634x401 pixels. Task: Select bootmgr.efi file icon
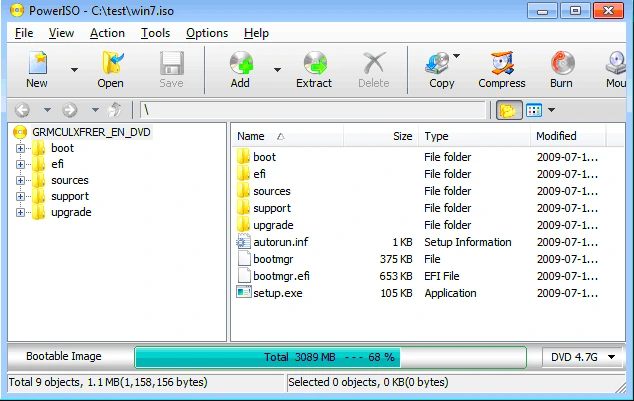click(244, 276)
